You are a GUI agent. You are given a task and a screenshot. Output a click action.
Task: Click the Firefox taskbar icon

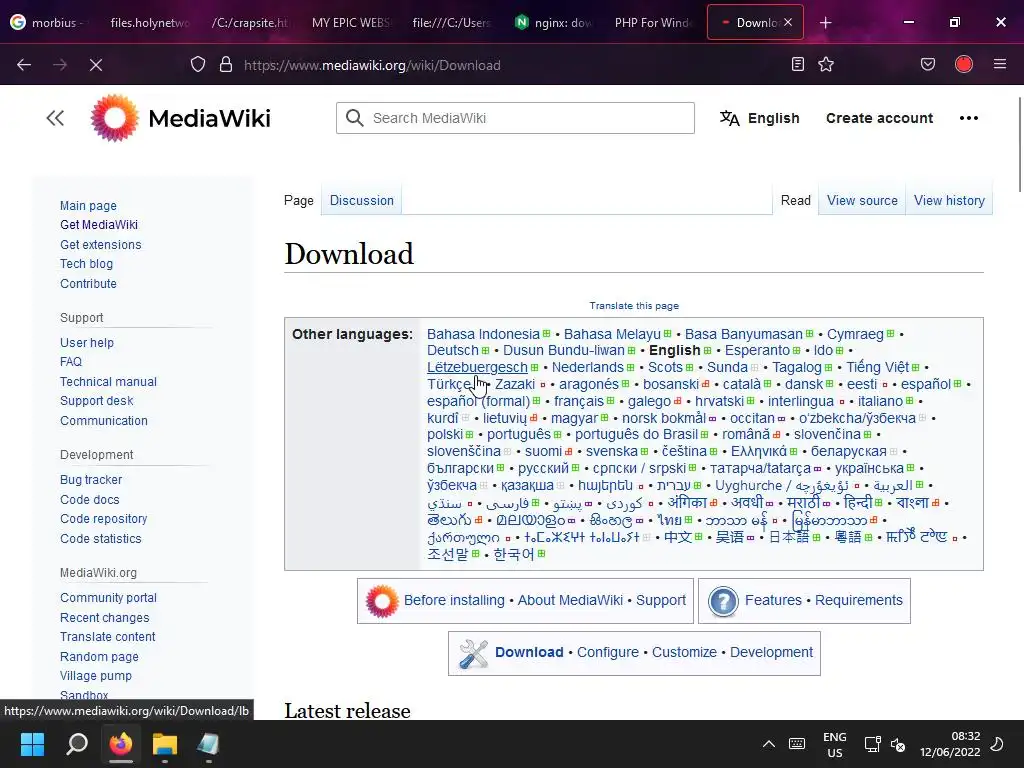point(121,744)
